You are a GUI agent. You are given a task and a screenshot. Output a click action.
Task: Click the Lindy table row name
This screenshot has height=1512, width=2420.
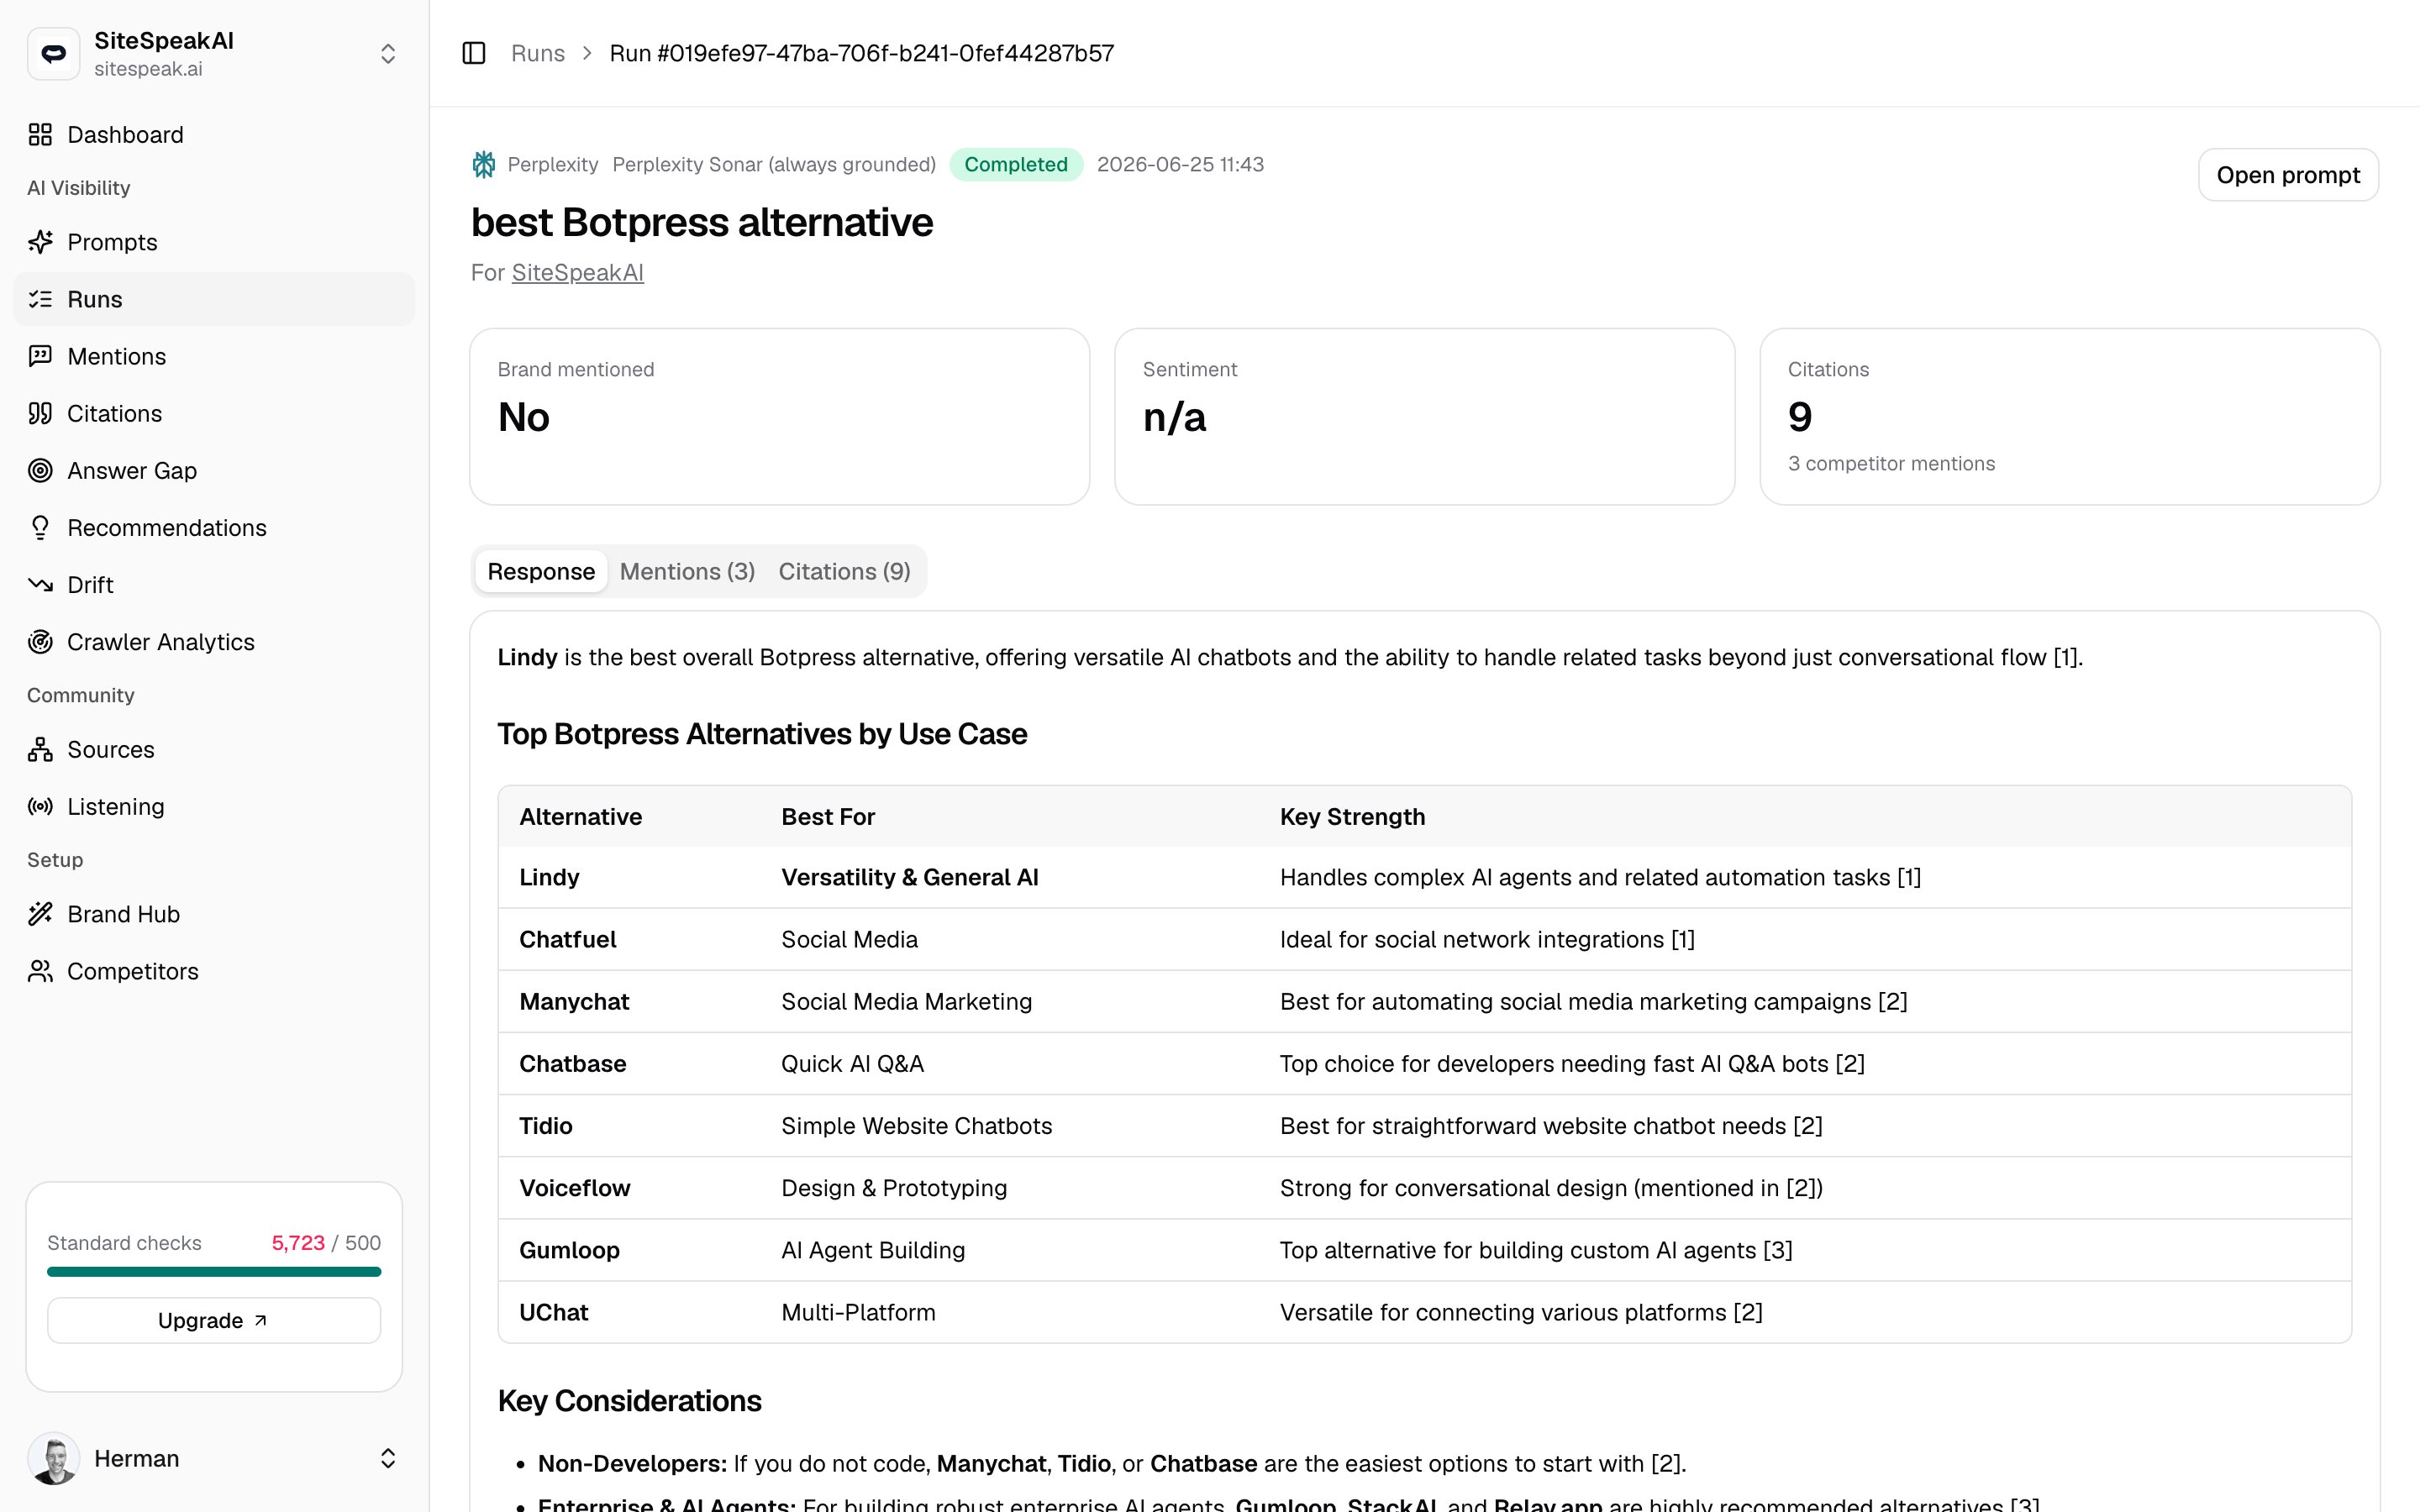pos(549,877)
